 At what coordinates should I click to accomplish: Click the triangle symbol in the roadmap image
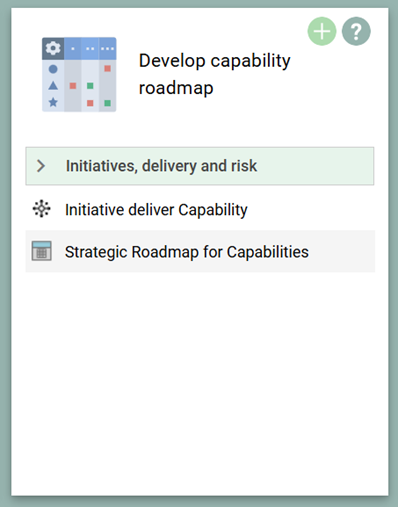point(53,86)
